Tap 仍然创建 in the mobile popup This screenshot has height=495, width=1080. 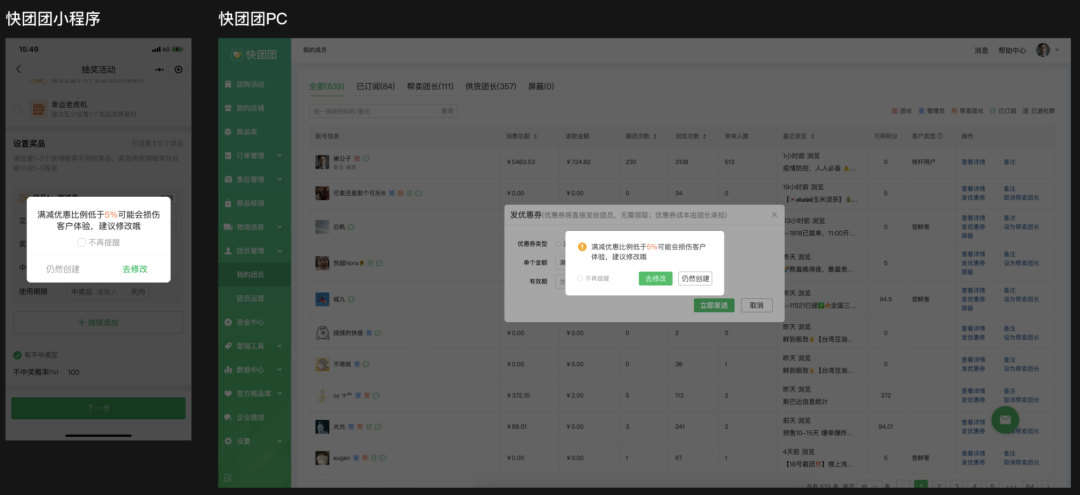(63, 269)
